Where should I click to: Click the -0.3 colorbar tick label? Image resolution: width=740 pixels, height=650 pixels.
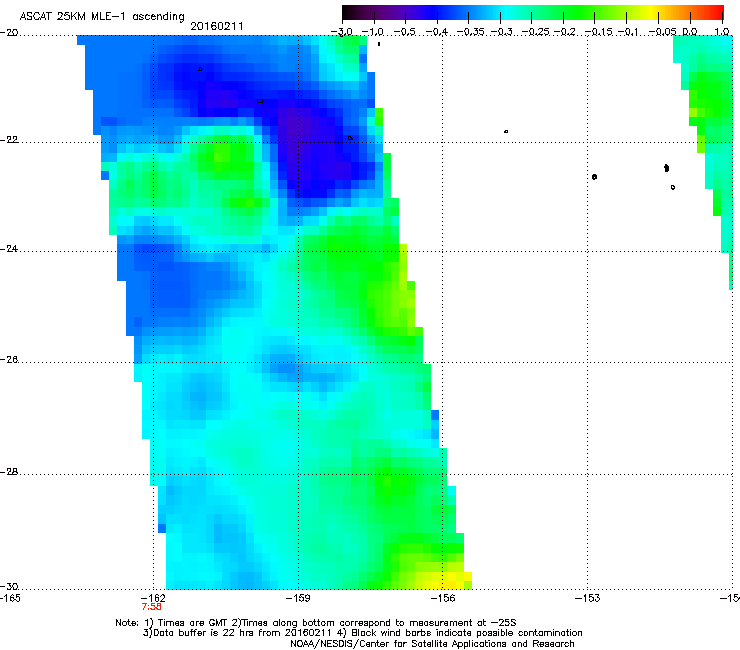501,32
